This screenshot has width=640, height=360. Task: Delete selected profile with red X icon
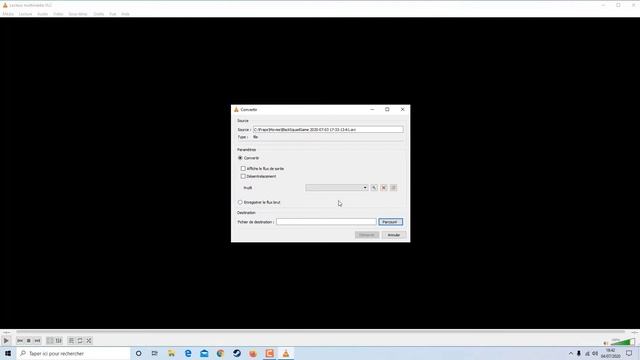click(384, 188)
